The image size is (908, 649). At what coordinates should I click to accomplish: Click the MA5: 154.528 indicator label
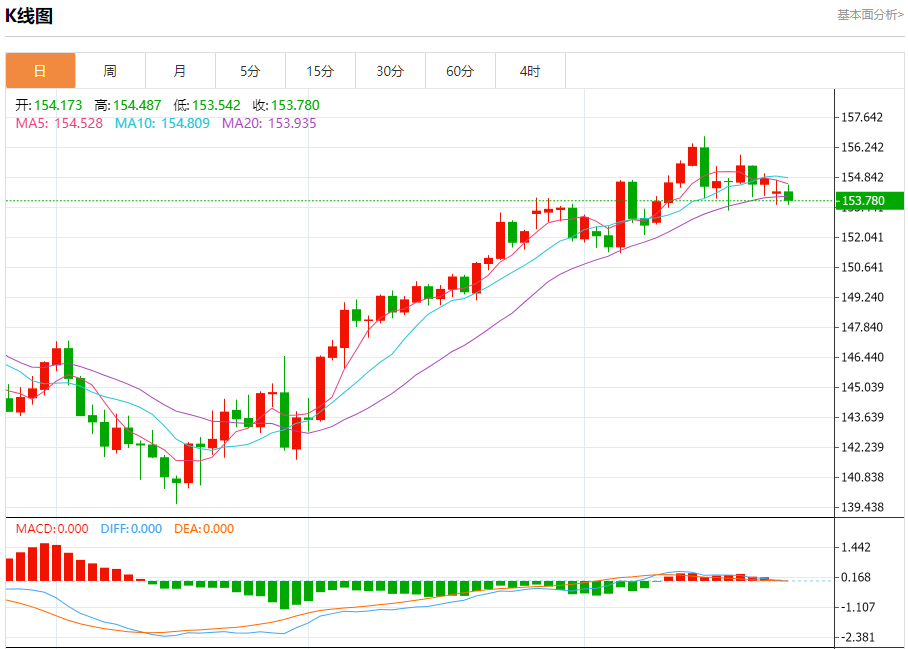[x=59, y=123]
